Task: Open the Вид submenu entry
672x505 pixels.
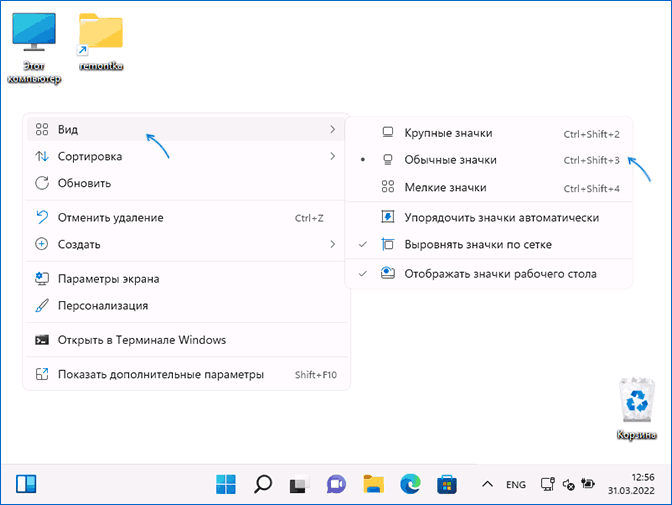Action: point(186,129)
